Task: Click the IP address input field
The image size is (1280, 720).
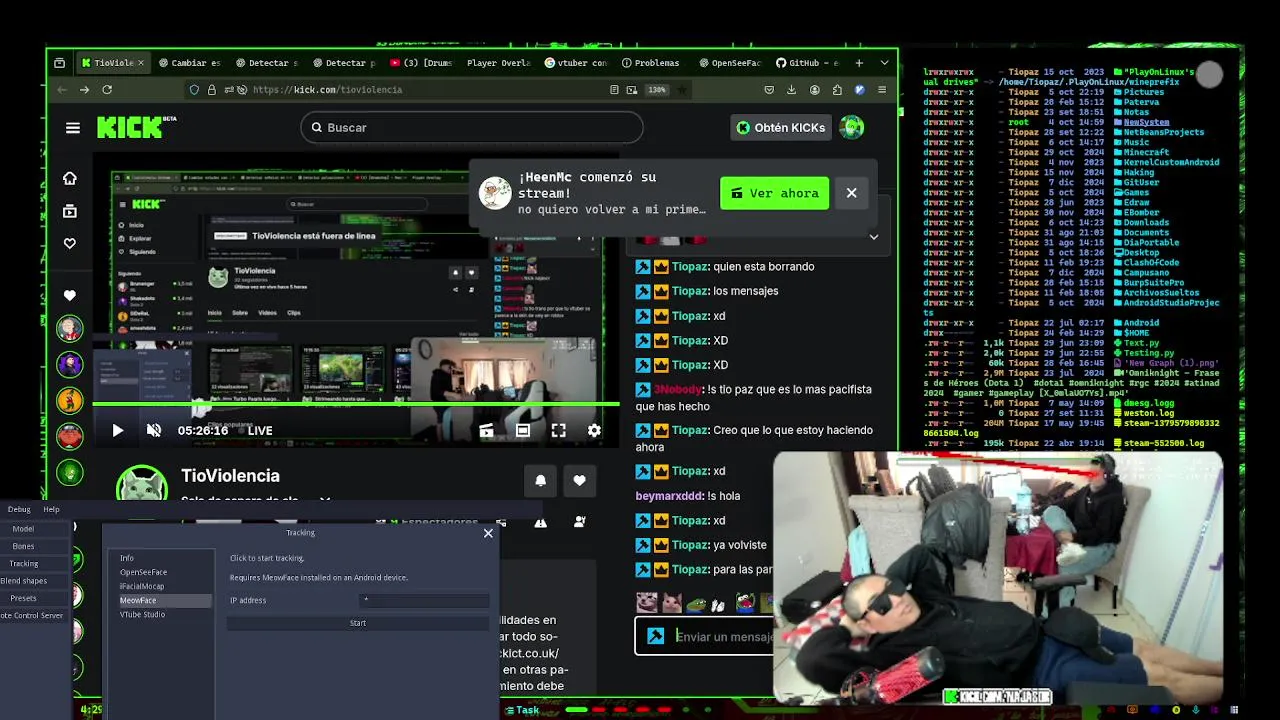Action: [424, 600]
